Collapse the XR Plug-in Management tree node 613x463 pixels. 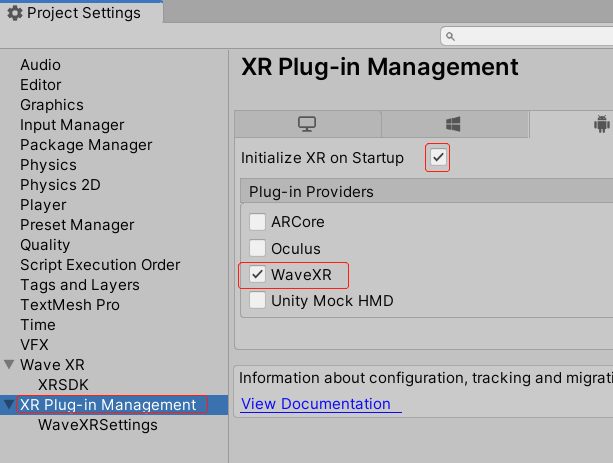coord(10,405)
